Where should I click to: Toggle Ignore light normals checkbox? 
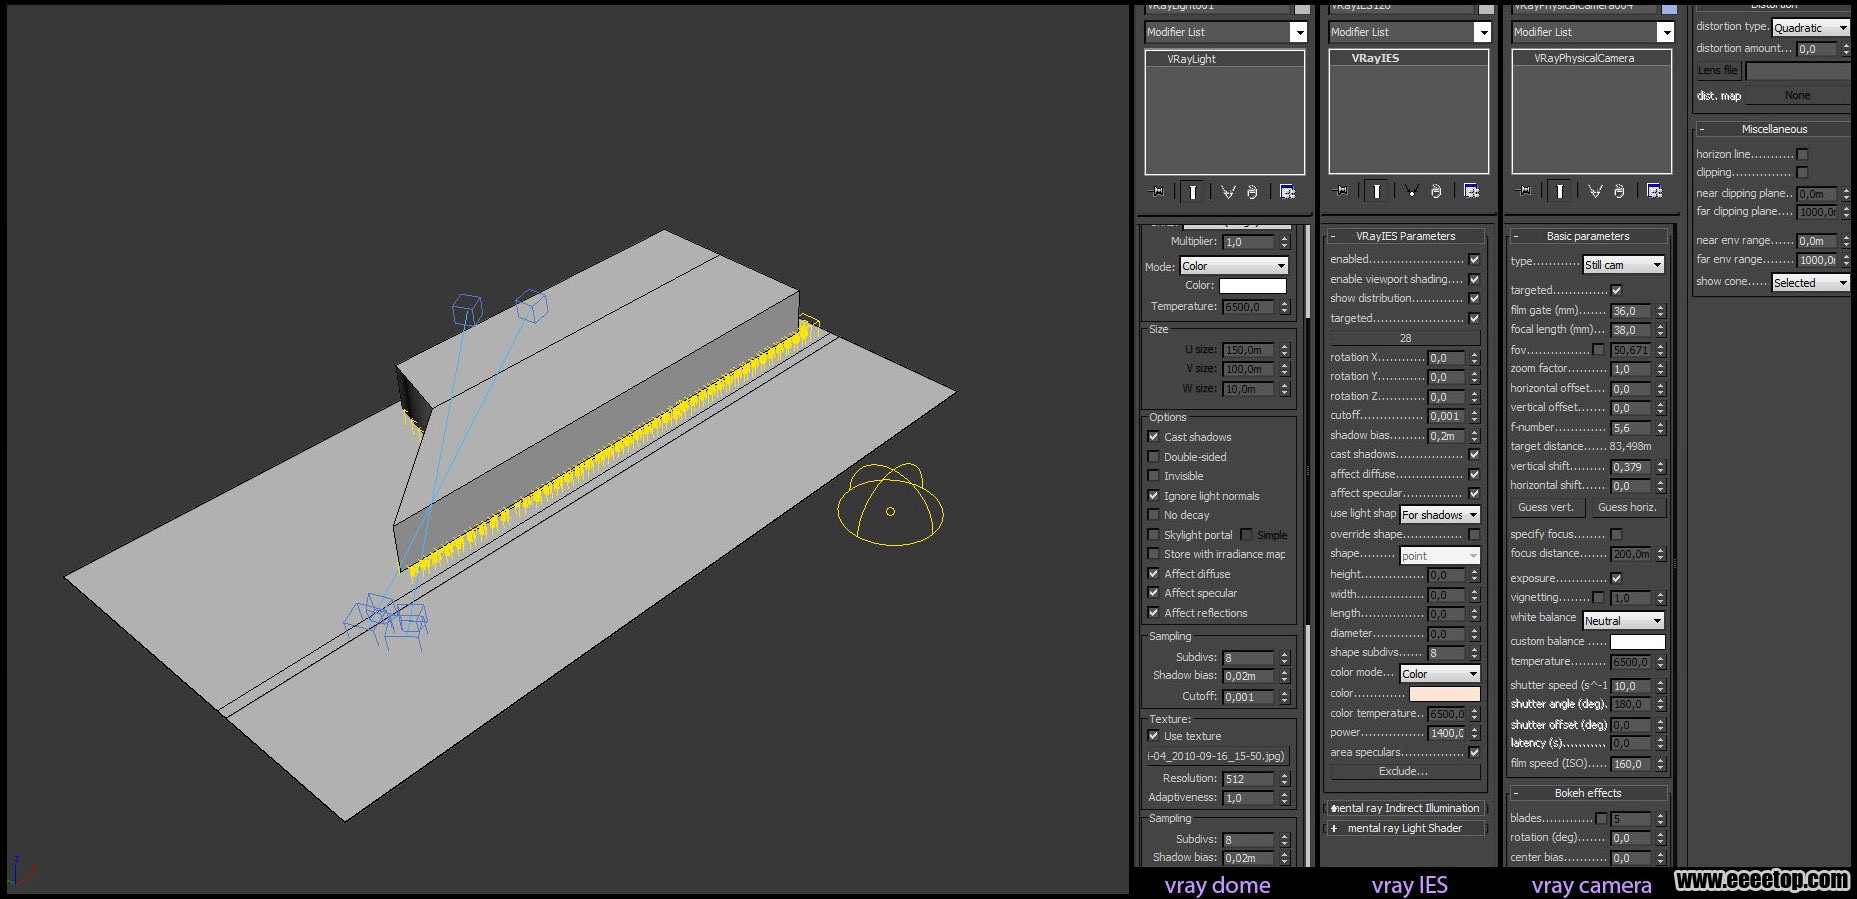(1153, 496)
